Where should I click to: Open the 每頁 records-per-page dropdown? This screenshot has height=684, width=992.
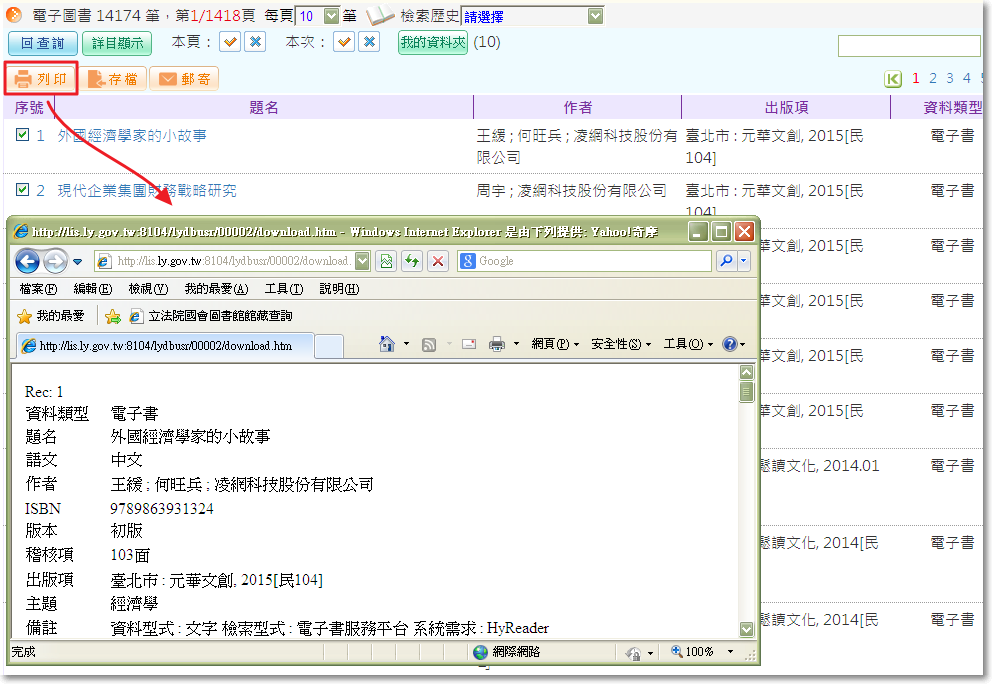click(331, 16)
